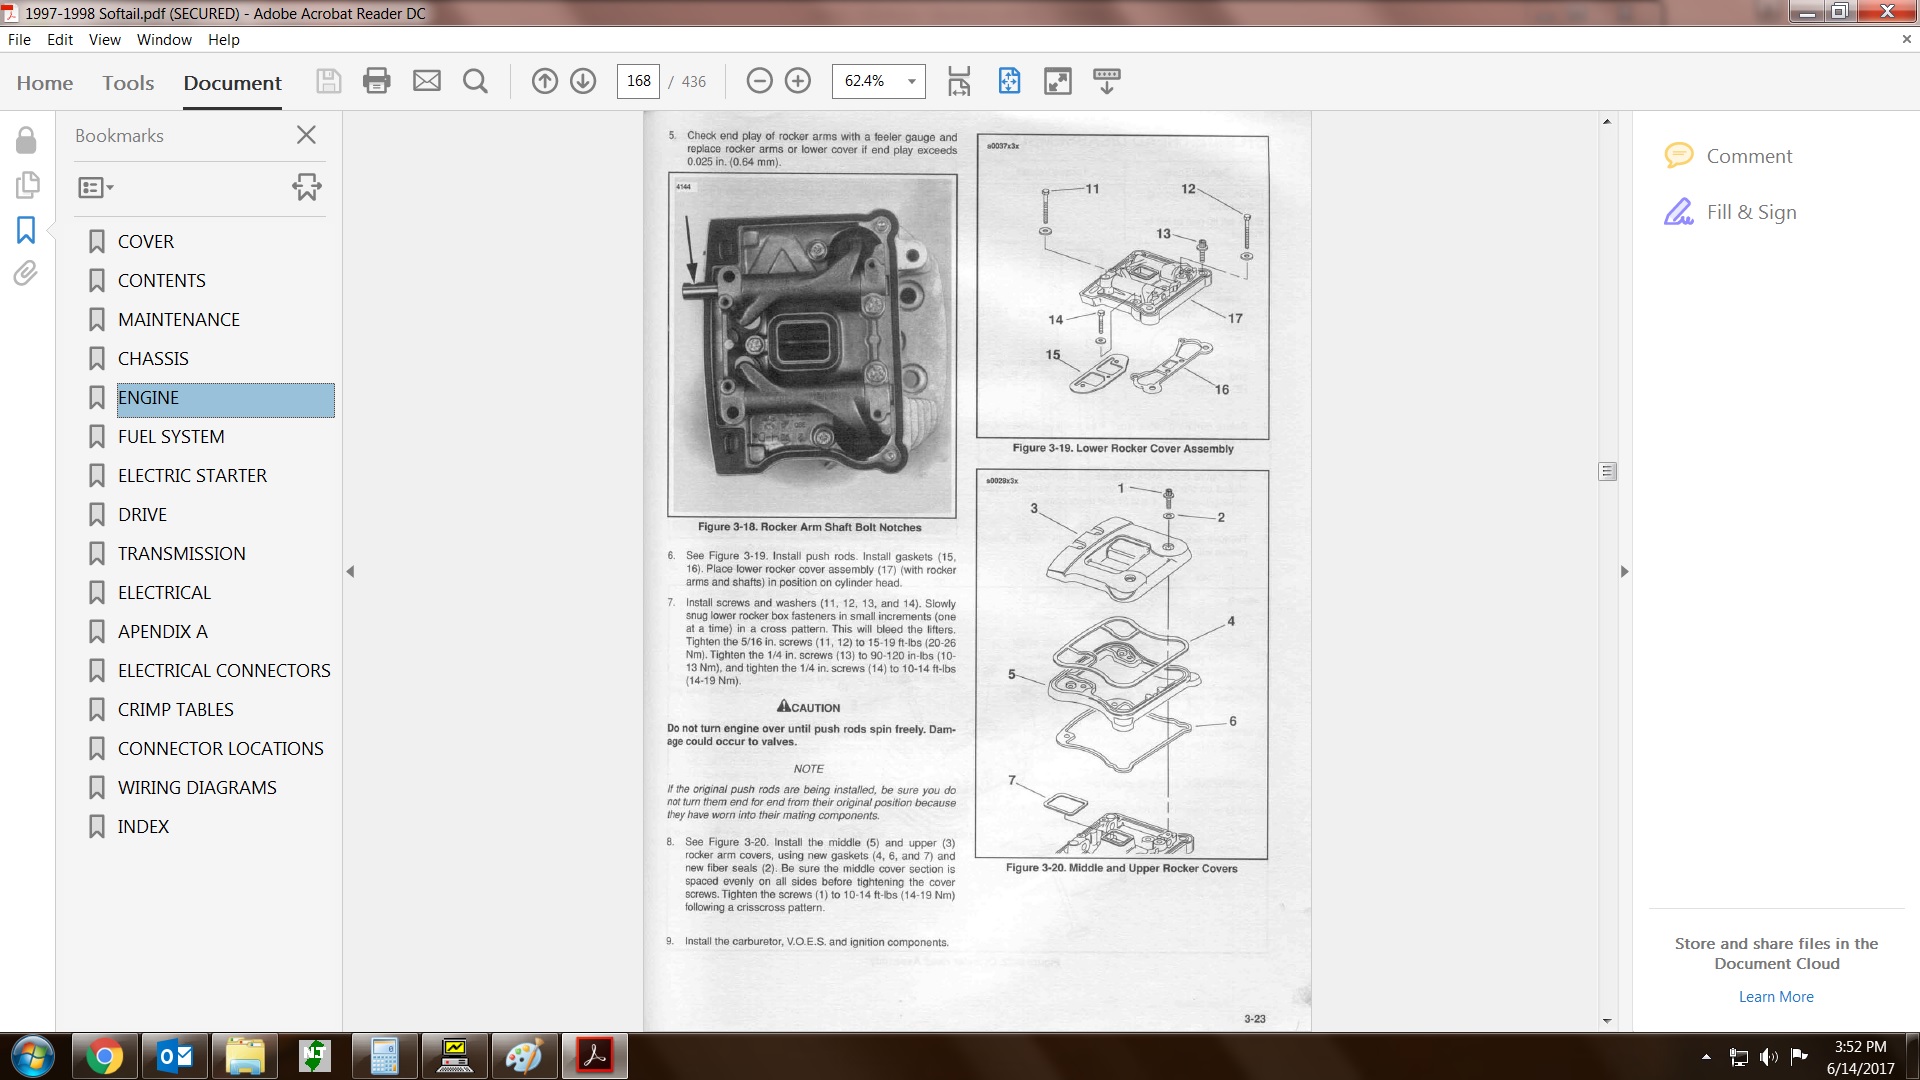Click the Print file icon
The image size is (1920, 1080).
[377, 81]
